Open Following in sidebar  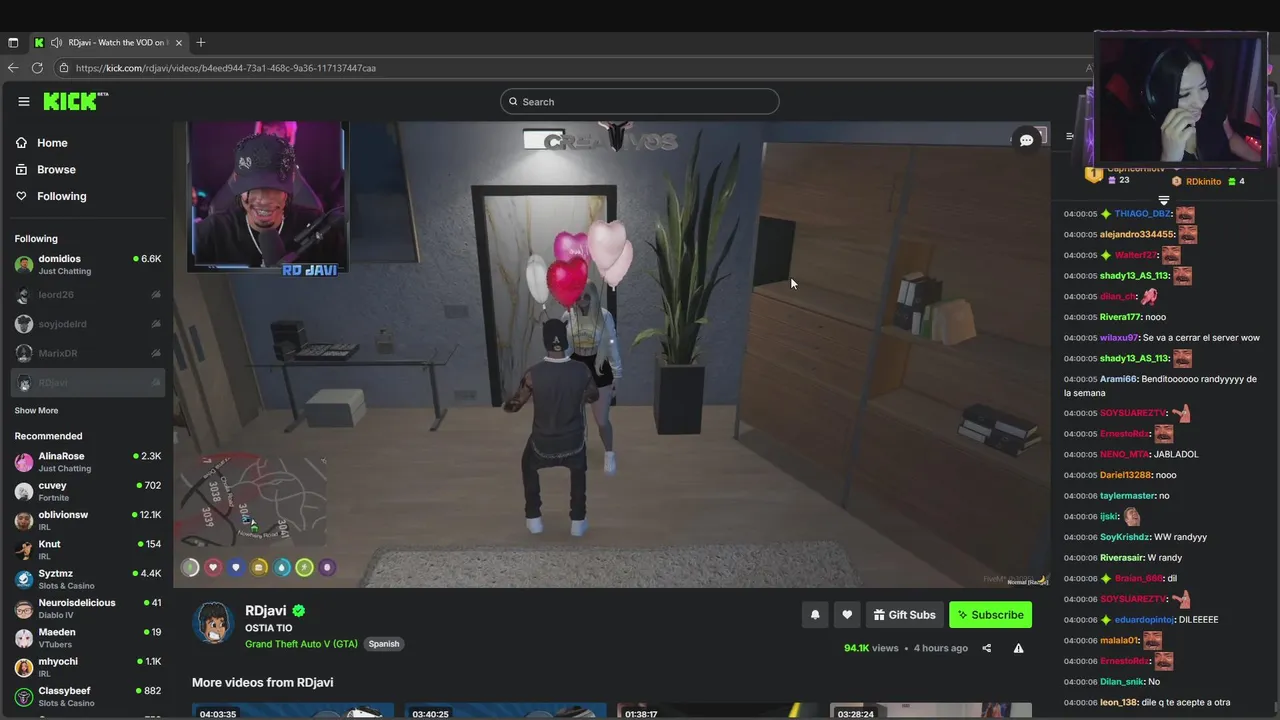pos(61,197)
